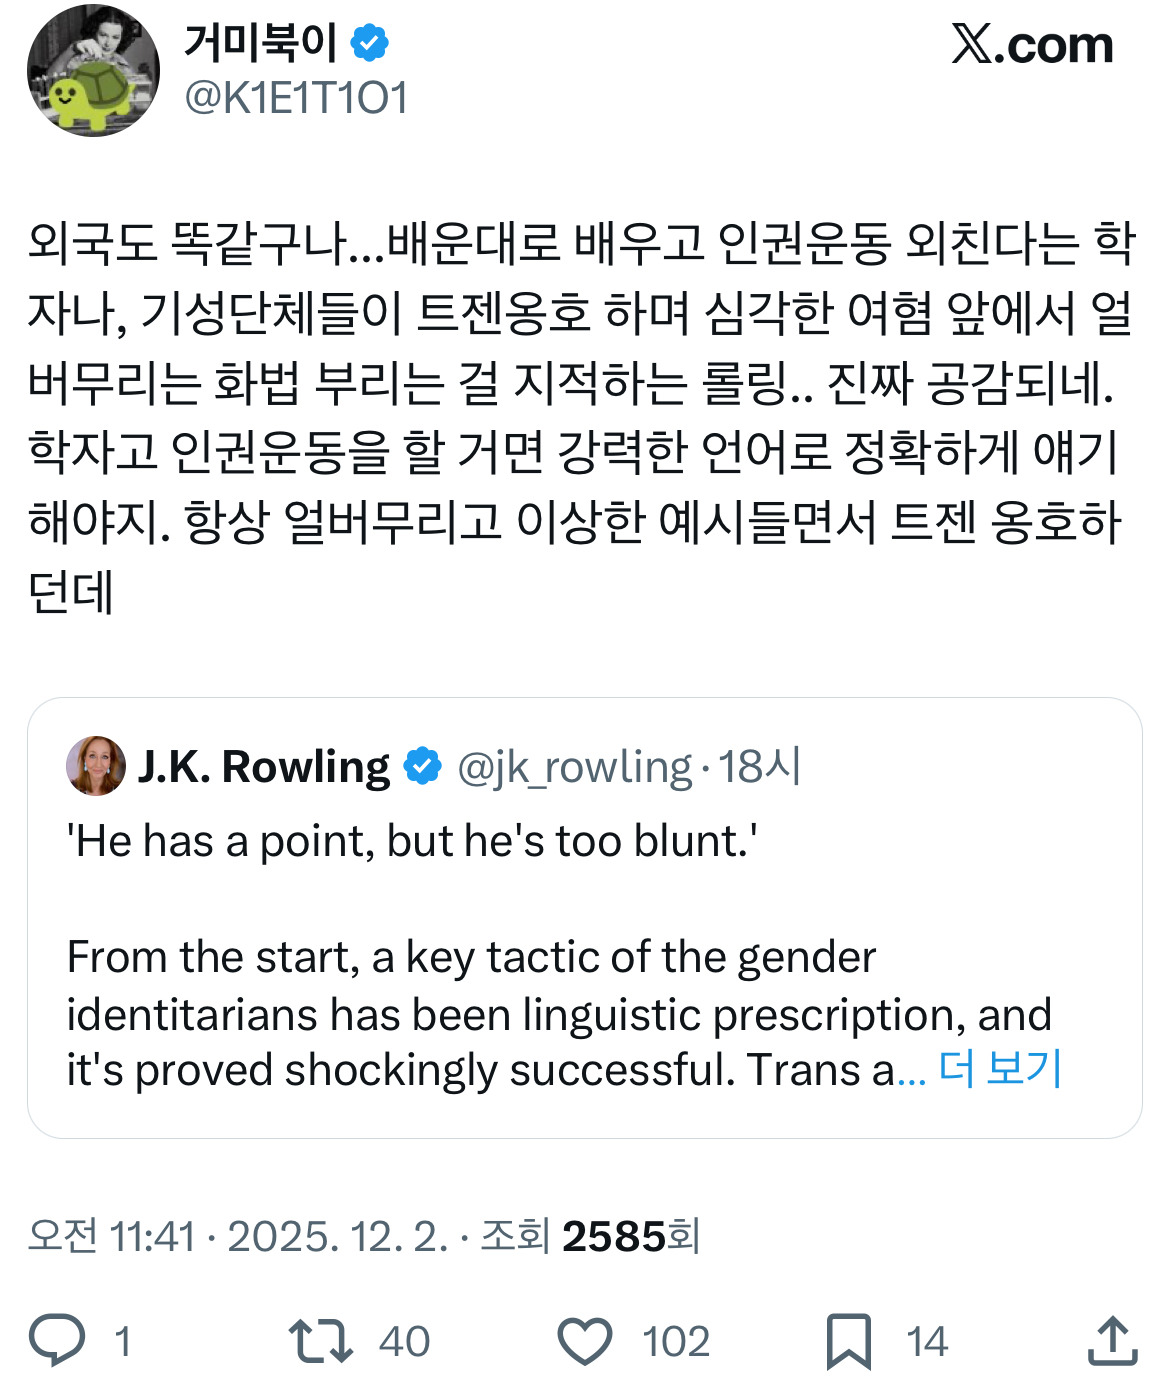This screenshot has width=1170, height=1389.
Task: Open J.K. Rowling's small avatar
Action: (x=96, y=766)
